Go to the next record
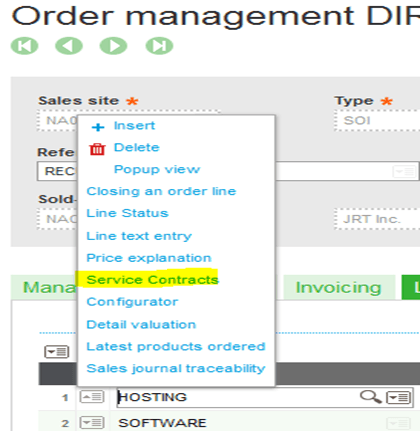Image resolution: width=420 pixels, height=431 pixels. tap(114, 46)
